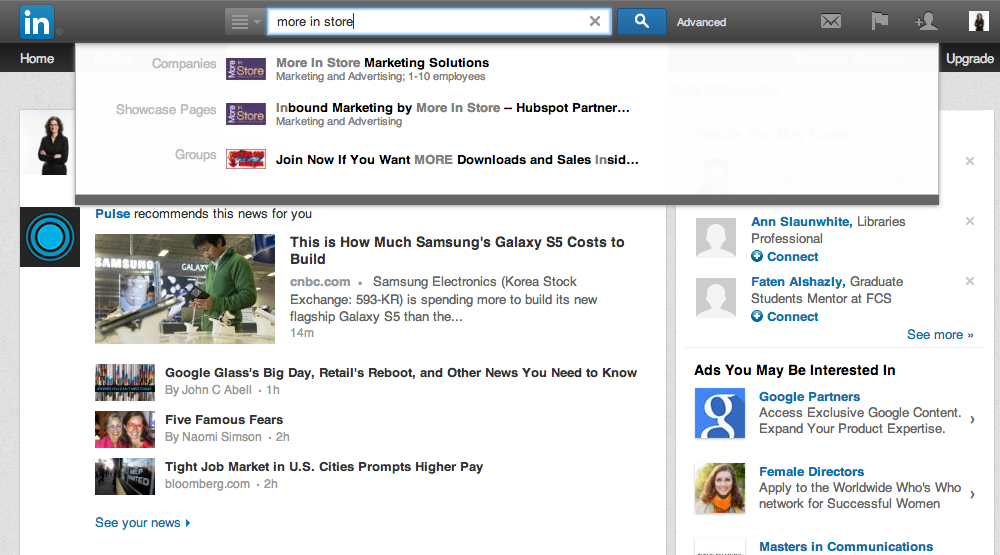1000x555 pixels.
Task: Open the Female Directors ad link
Action: (811, 471)
